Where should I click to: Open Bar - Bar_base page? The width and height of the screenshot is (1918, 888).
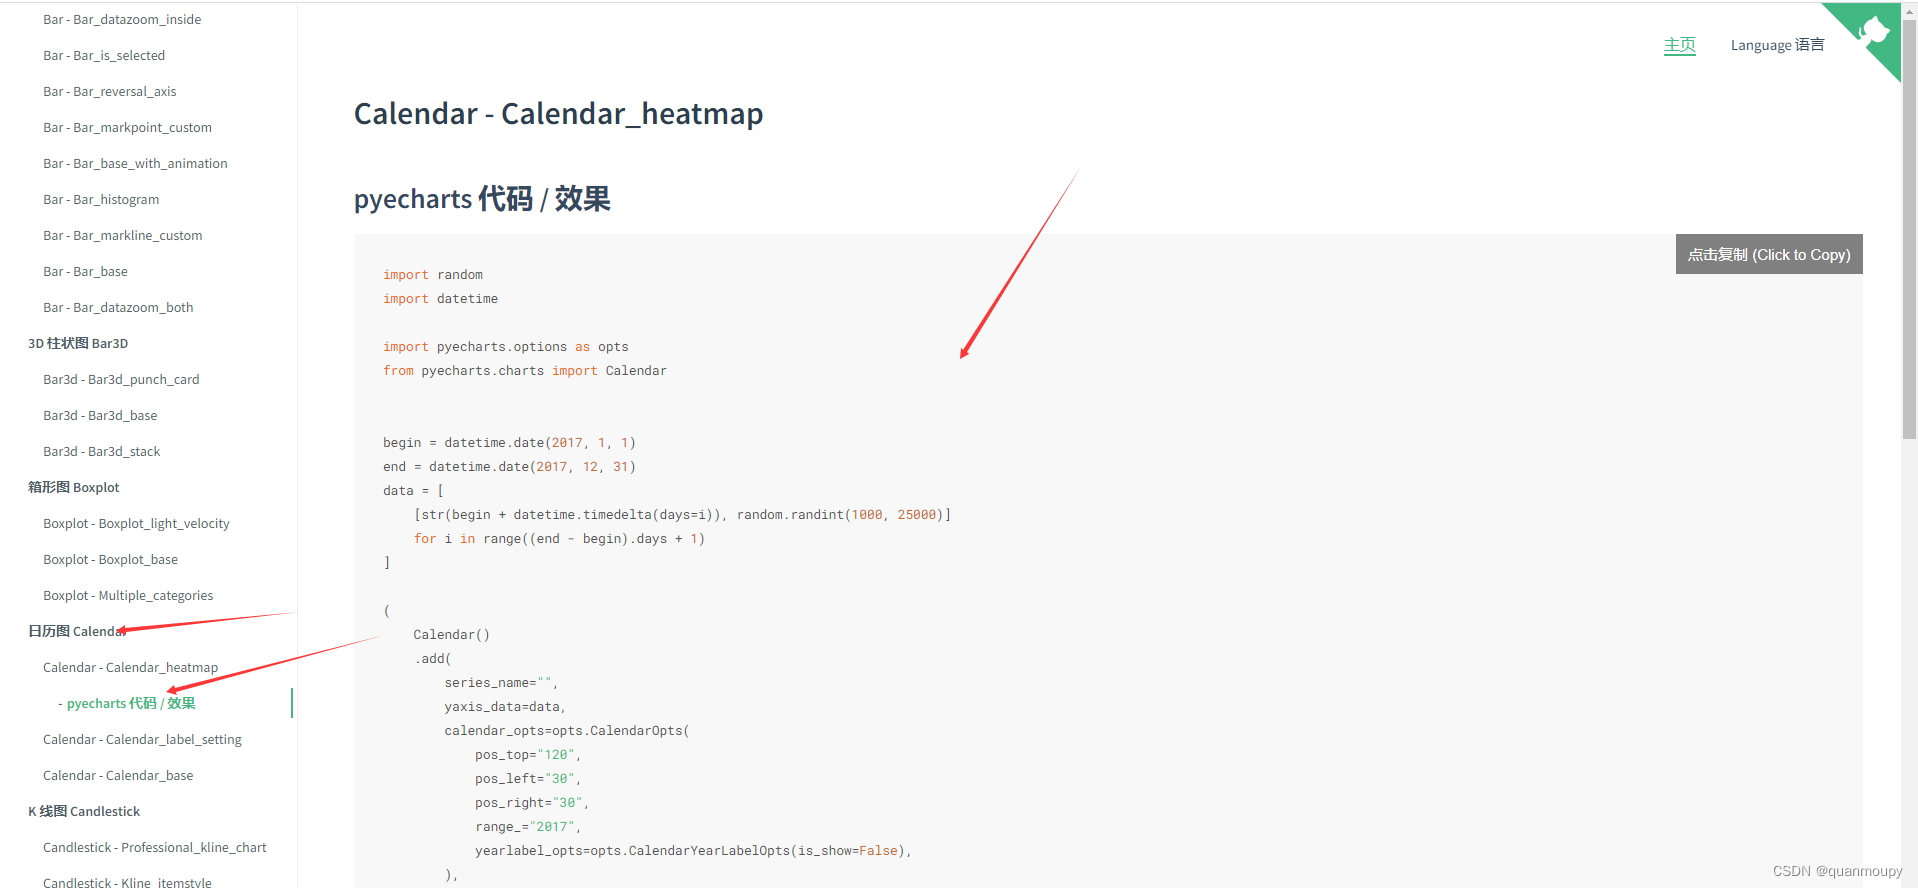[85, 271]
